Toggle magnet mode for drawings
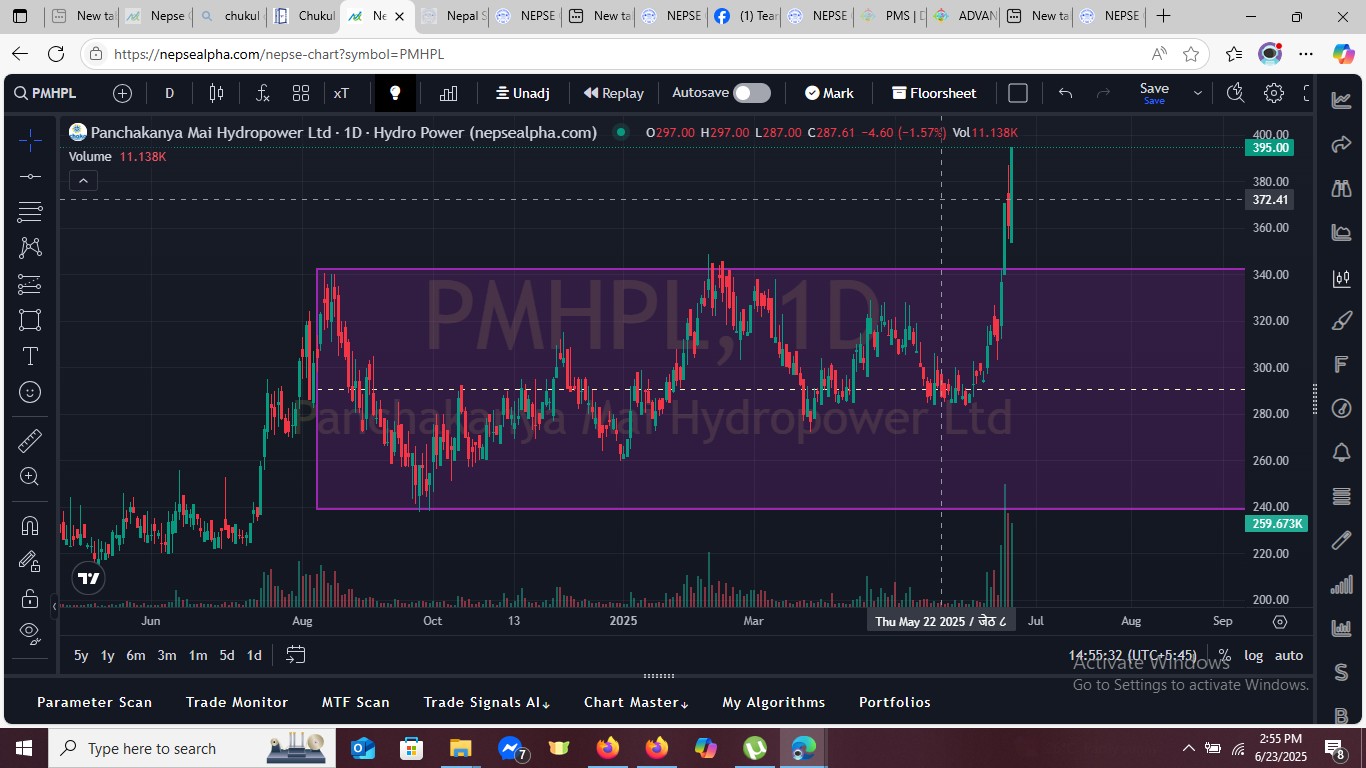The width and height of the screenshot is (1366, 768). 30,526
